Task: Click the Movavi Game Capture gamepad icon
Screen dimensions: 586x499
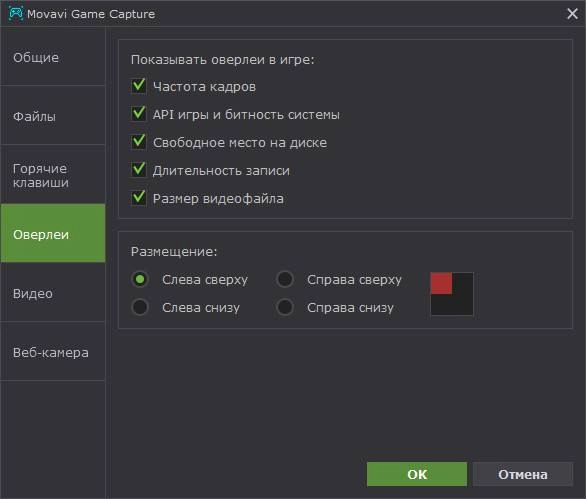Action: pos(16,13)
